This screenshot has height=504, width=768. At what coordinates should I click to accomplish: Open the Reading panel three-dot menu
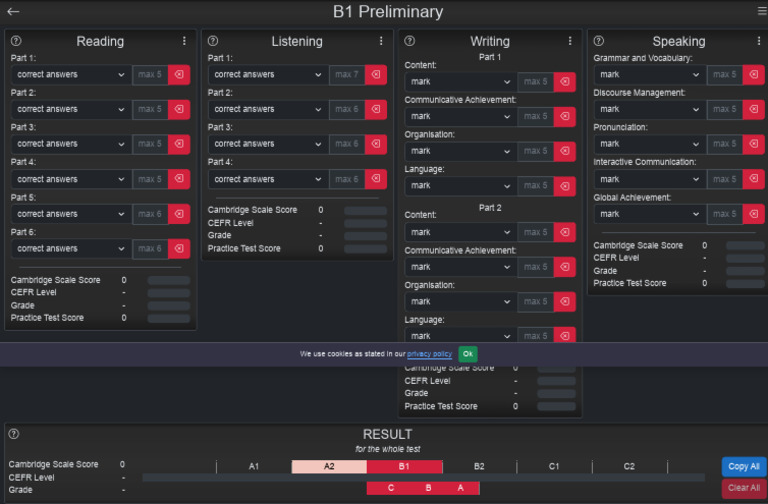tap(184, 41)
